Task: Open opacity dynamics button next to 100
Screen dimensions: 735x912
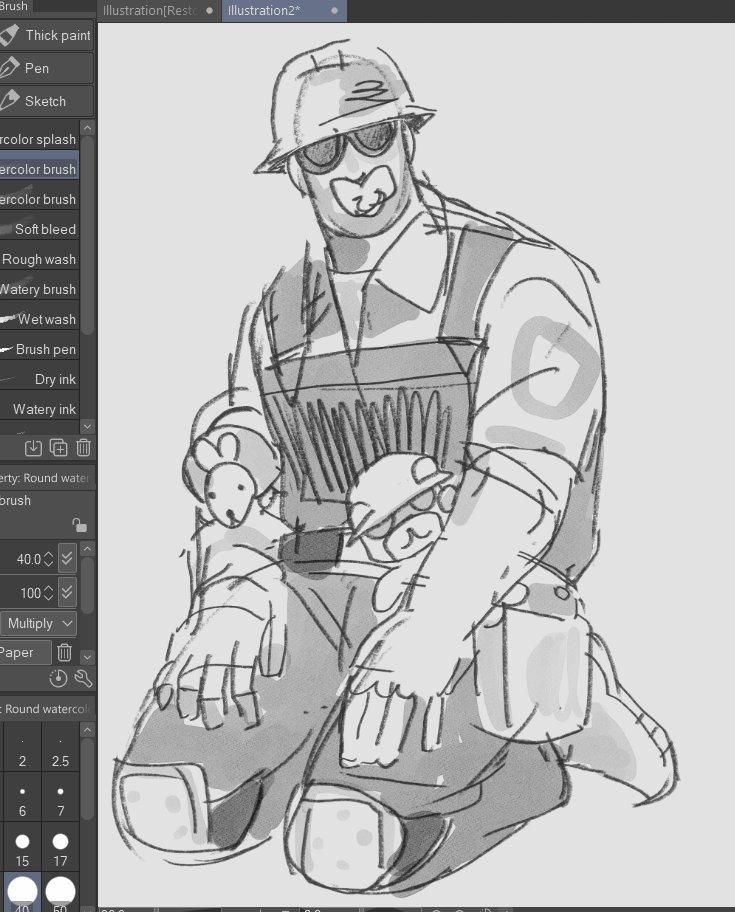Action: pyautogui.click(x=67, y=592)
